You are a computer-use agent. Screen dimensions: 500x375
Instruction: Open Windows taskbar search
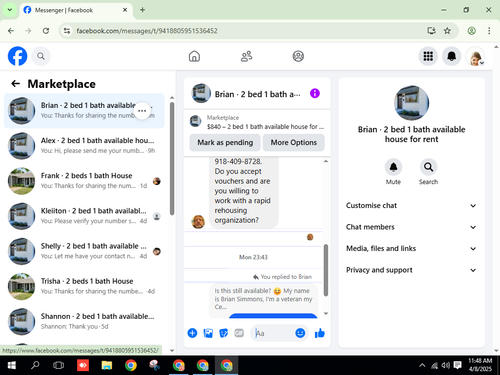35,365
